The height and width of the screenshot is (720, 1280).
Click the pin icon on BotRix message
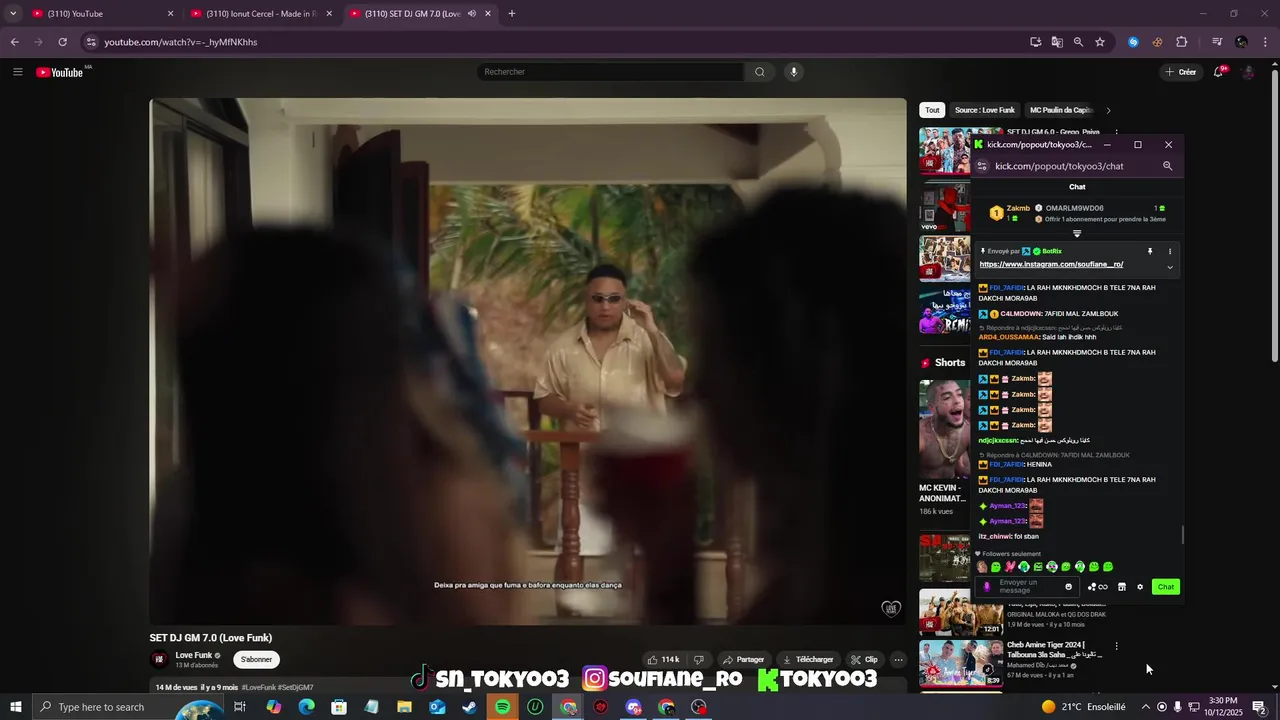tap(1150, 251)
